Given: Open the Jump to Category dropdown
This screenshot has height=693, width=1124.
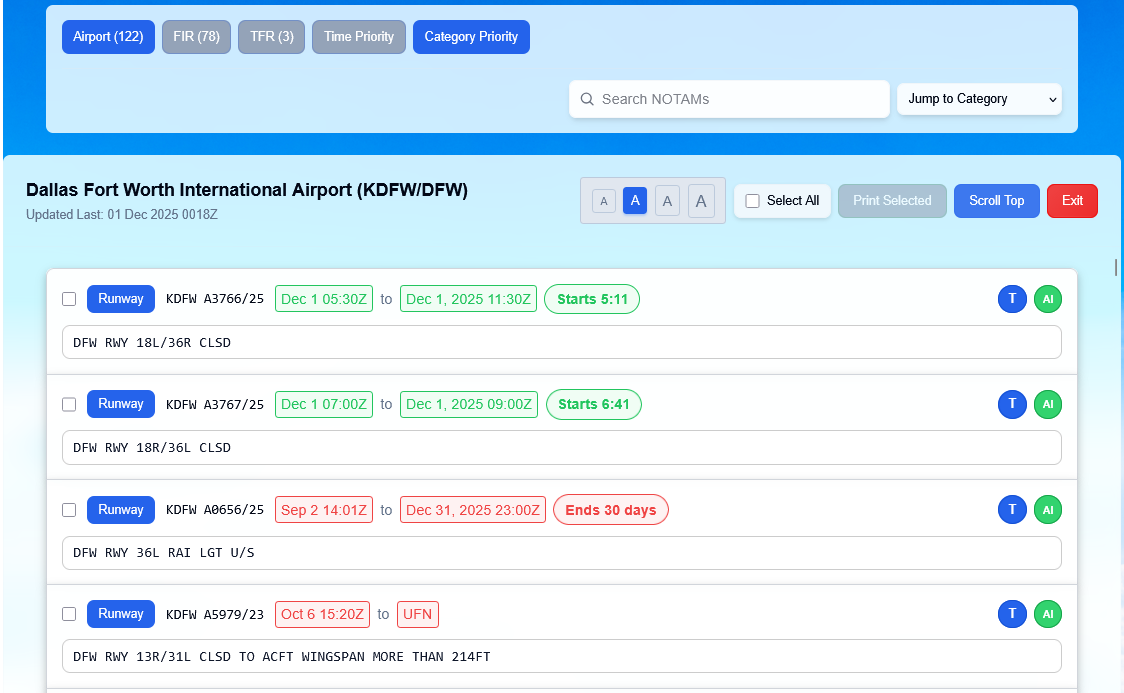Looking at the screenshot, I should [979, 99].
